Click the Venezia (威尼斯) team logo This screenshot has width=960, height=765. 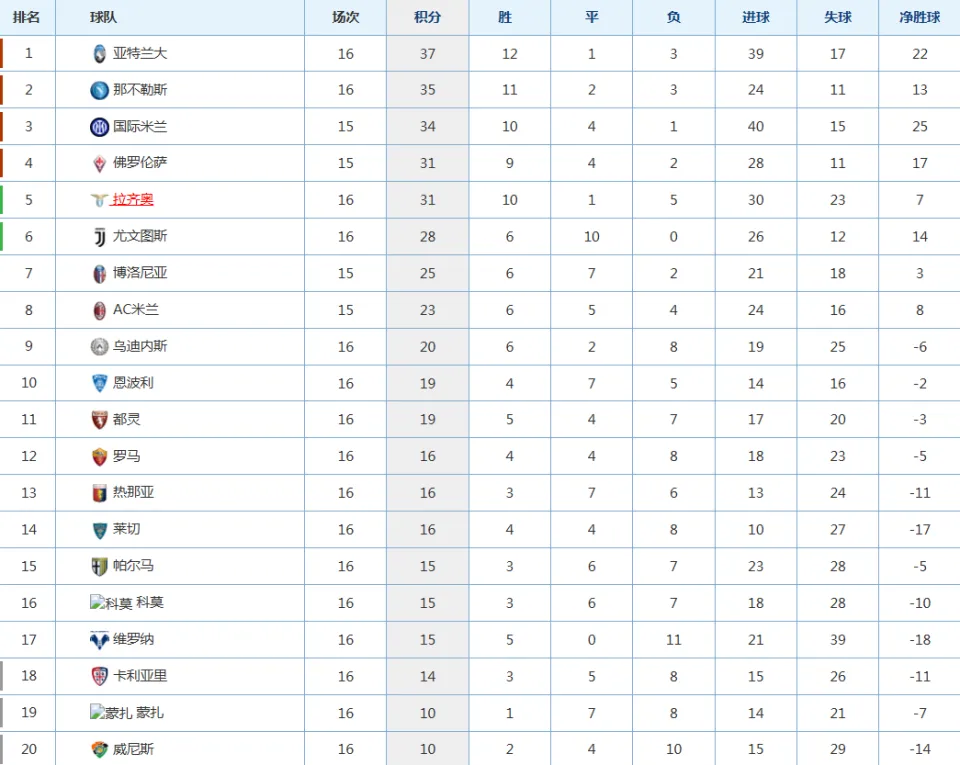[99, 749]
